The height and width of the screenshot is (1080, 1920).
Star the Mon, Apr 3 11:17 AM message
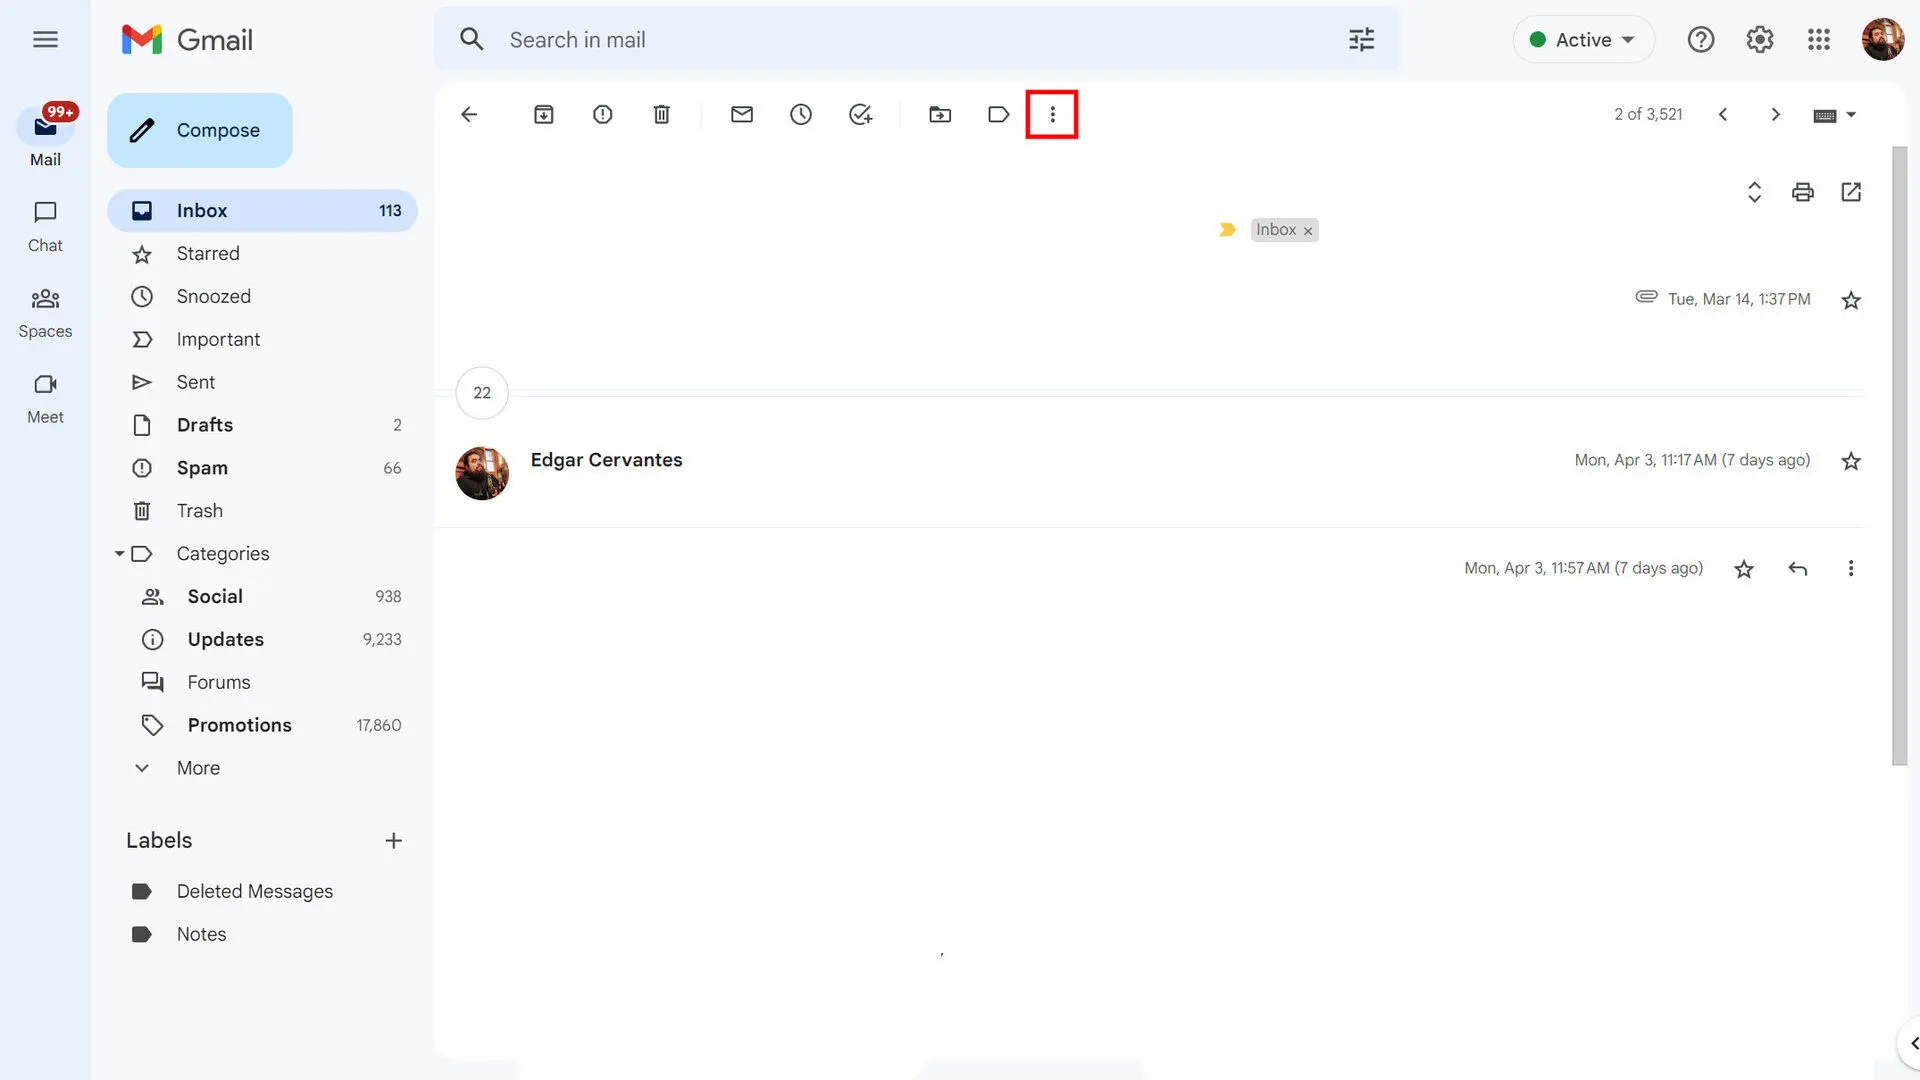coord(1851,461)
